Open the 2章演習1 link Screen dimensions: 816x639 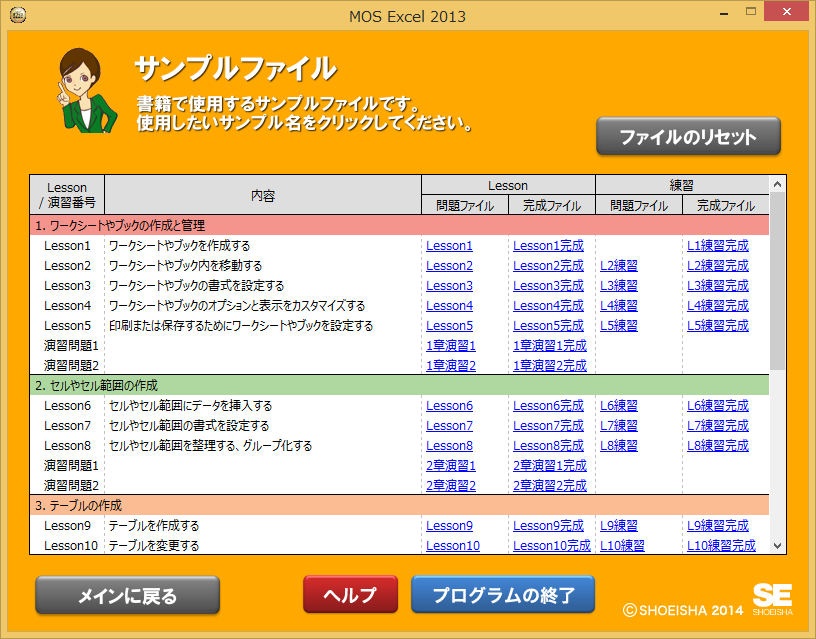pyautogui.click(x=451, y=466)
